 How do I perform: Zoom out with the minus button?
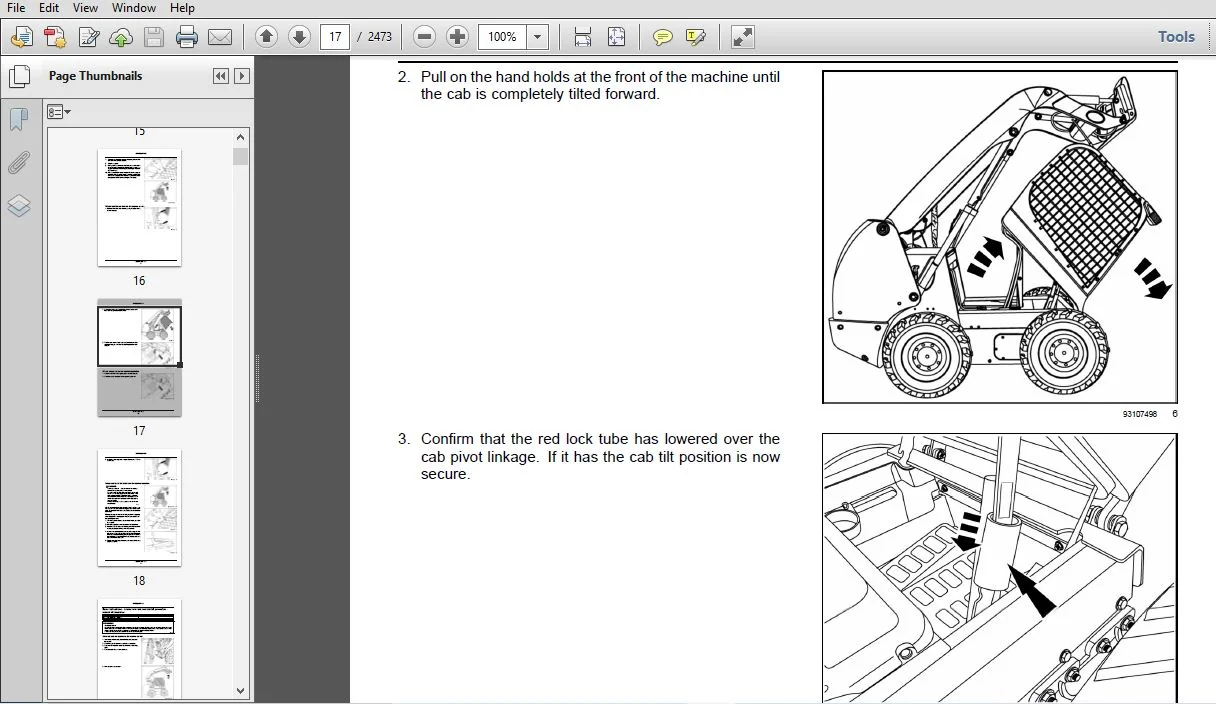pos(424,37)
